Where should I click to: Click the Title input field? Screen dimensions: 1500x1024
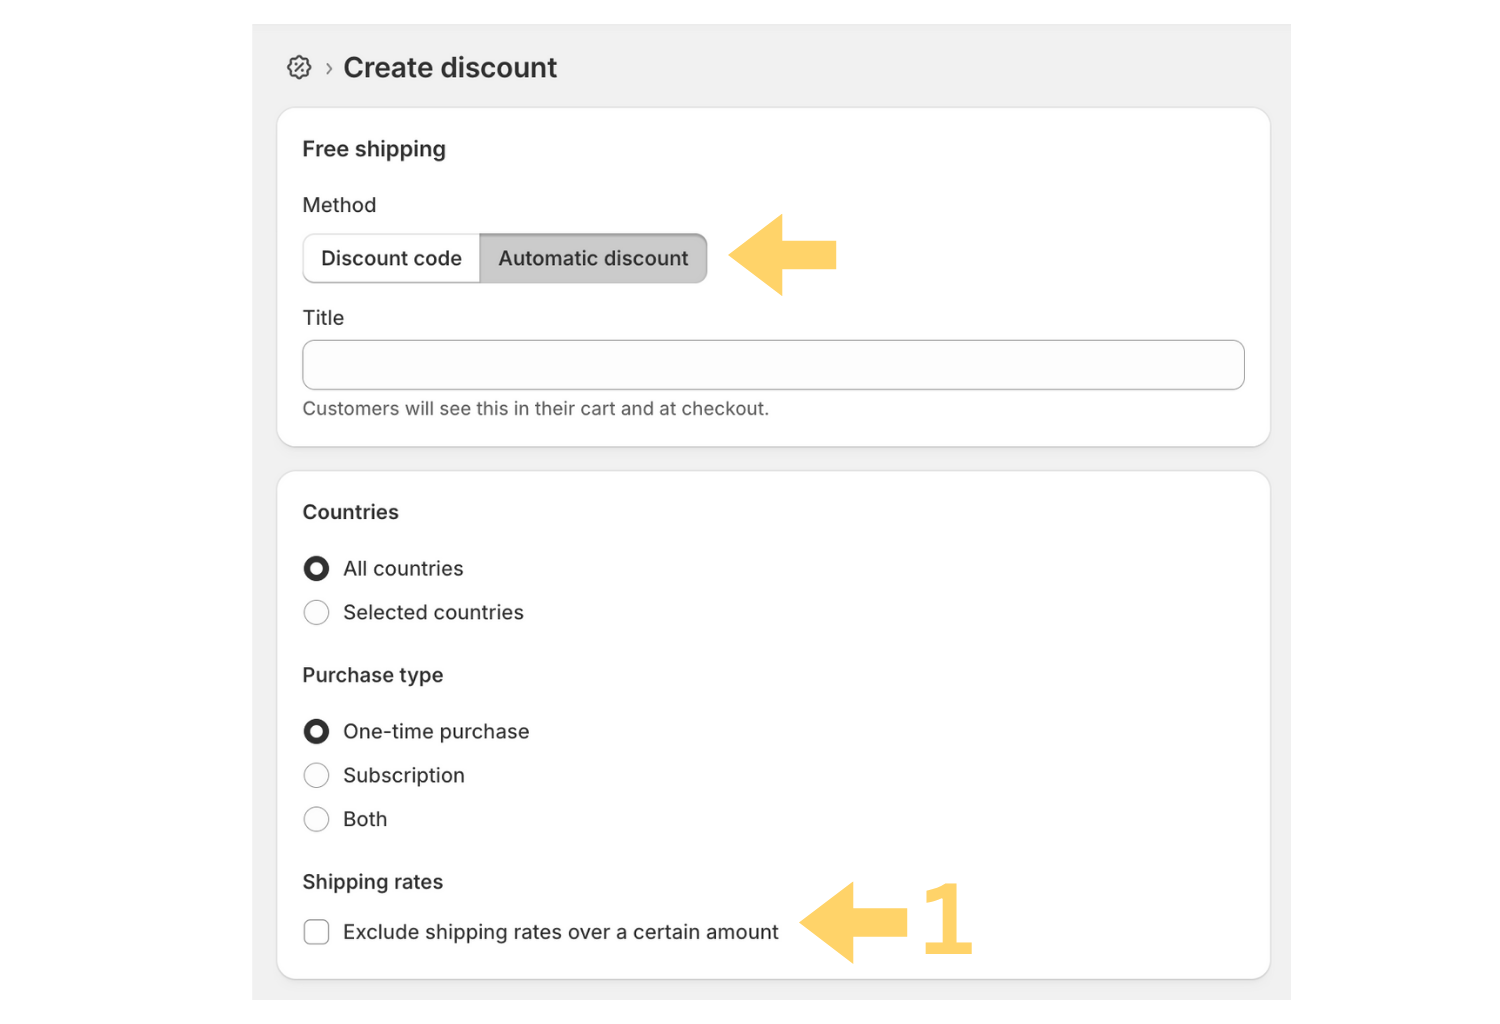(x=772, y=364)
